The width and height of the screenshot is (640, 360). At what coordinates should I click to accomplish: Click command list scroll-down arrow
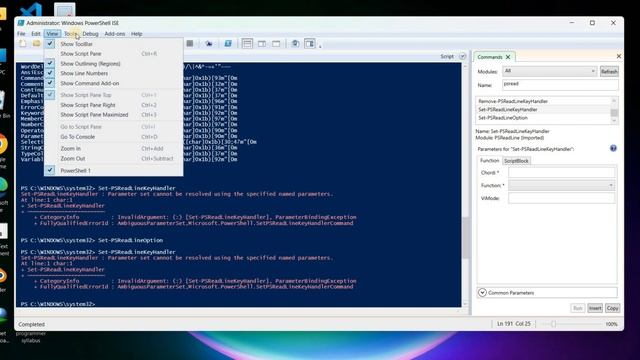coord(614,120)
